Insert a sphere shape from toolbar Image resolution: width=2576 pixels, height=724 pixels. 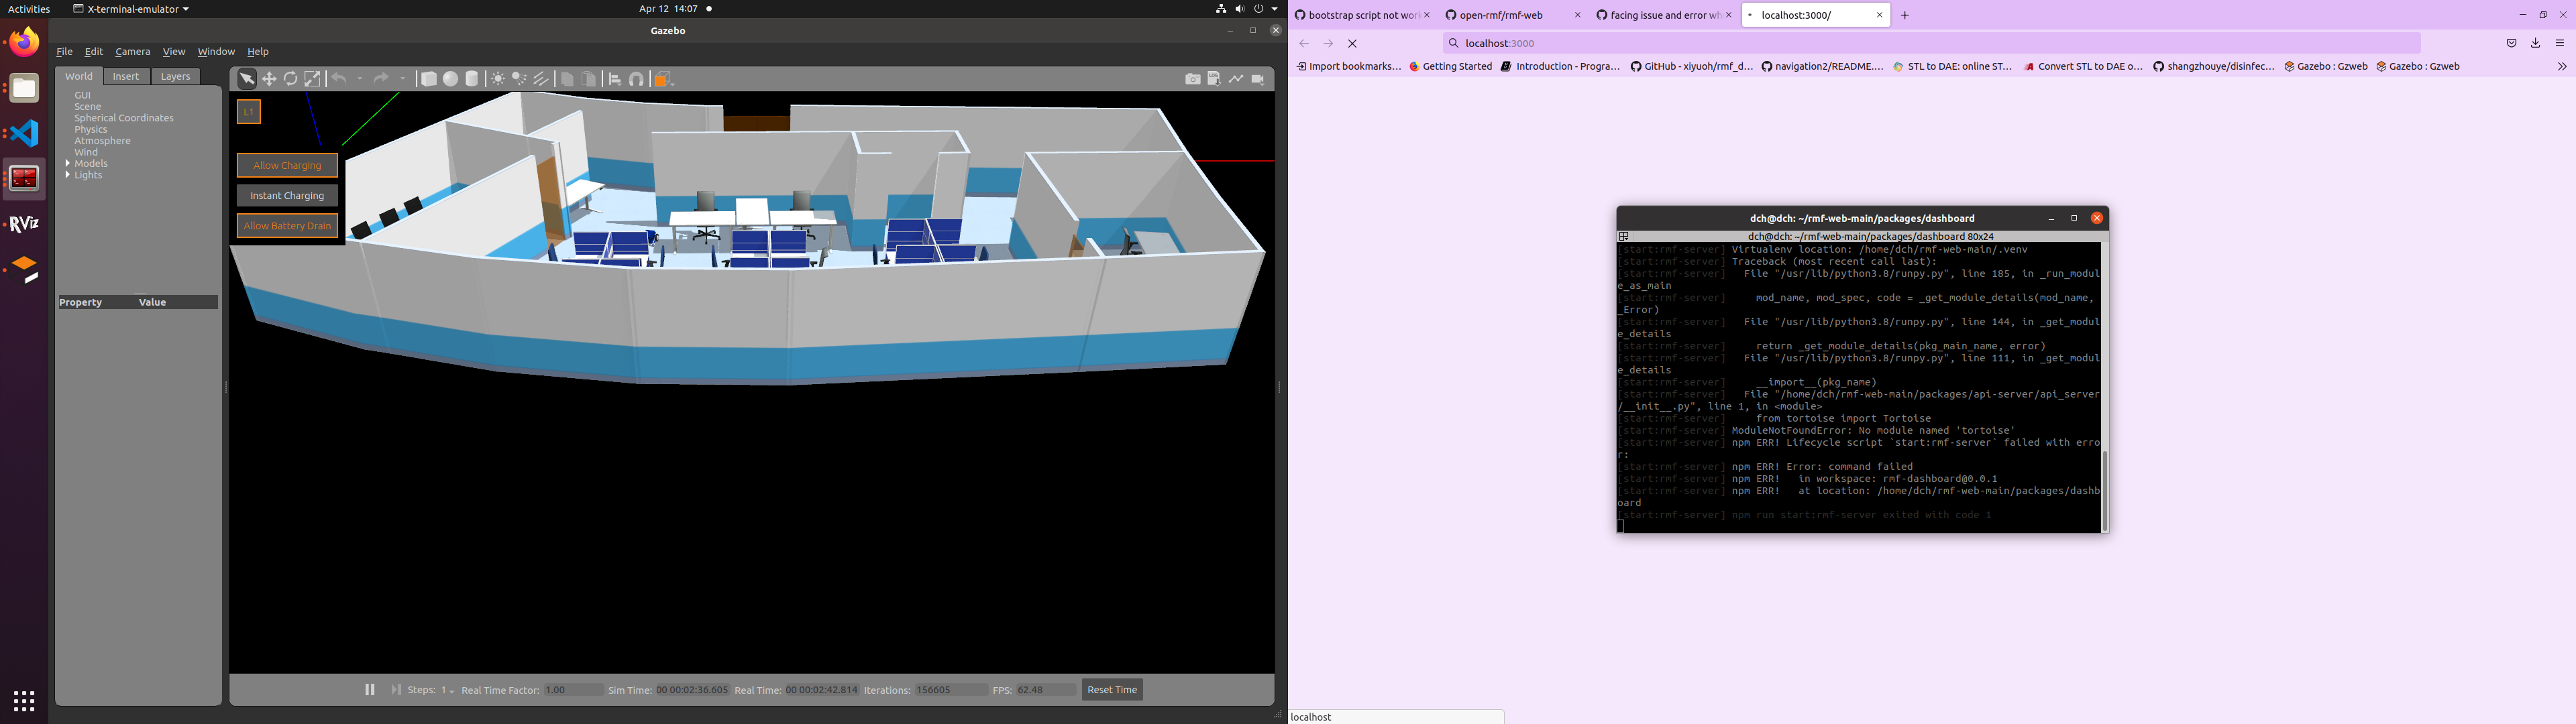click(451, 79)
